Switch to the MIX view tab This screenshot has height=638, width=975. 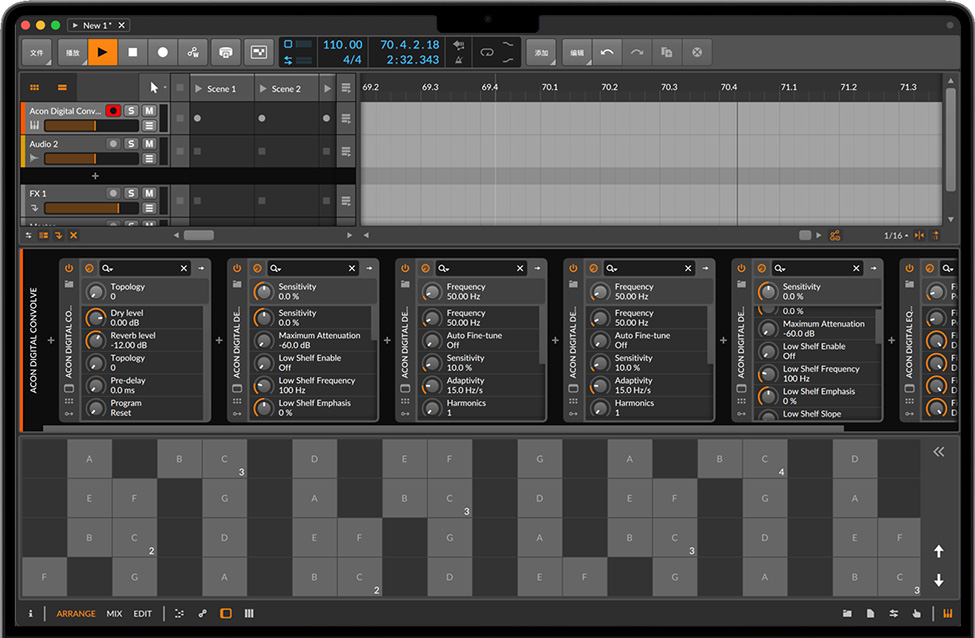click(114, 613)
